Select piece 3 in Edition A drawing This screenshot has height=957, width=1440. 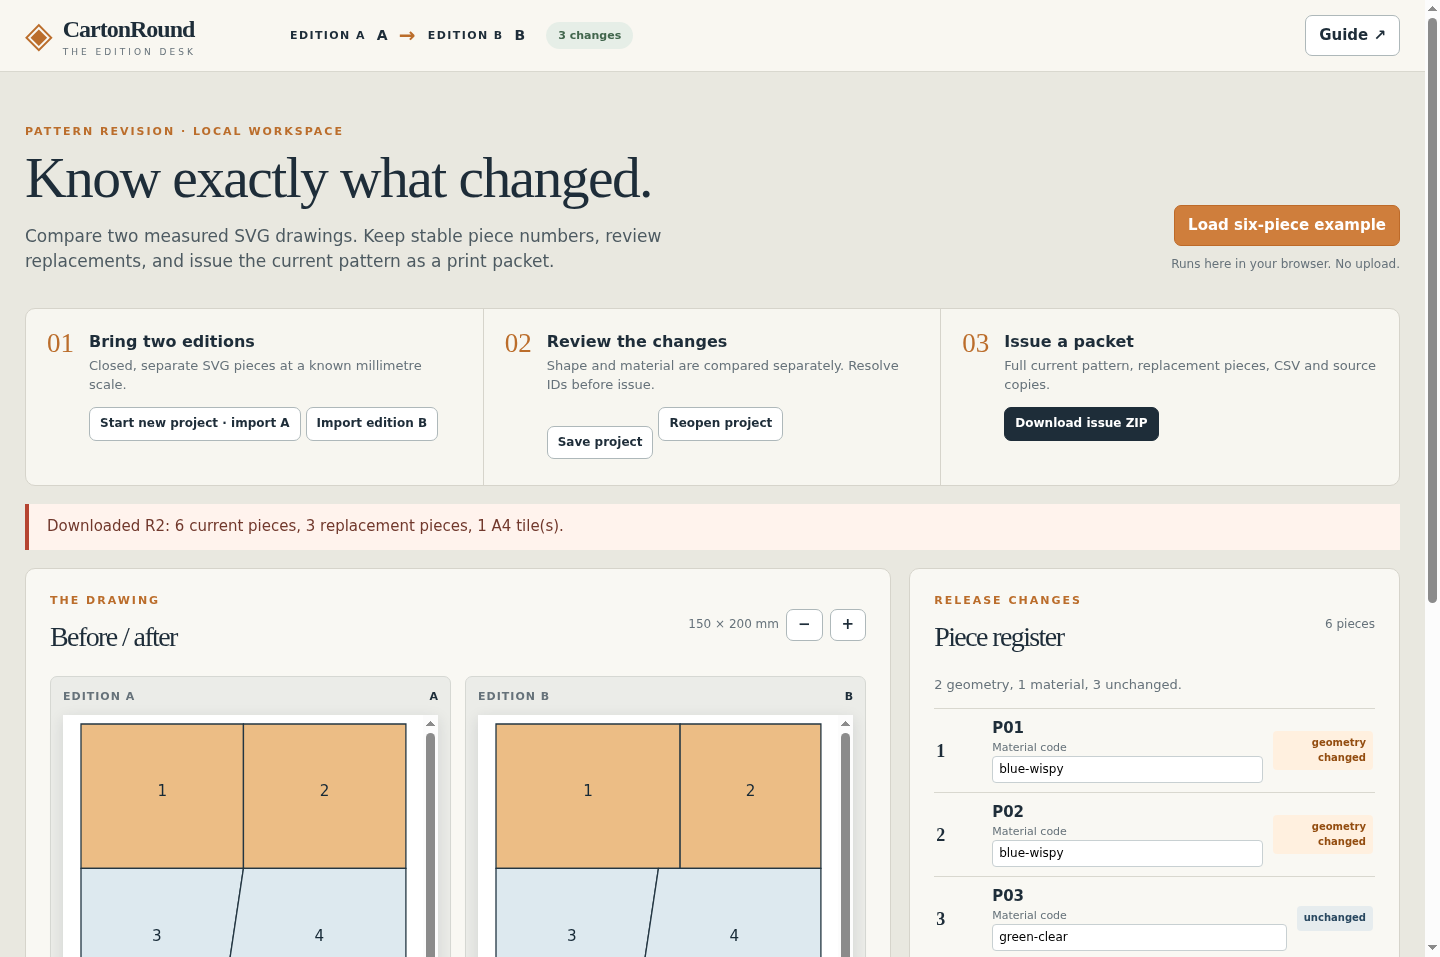click(x=157, y=912)
